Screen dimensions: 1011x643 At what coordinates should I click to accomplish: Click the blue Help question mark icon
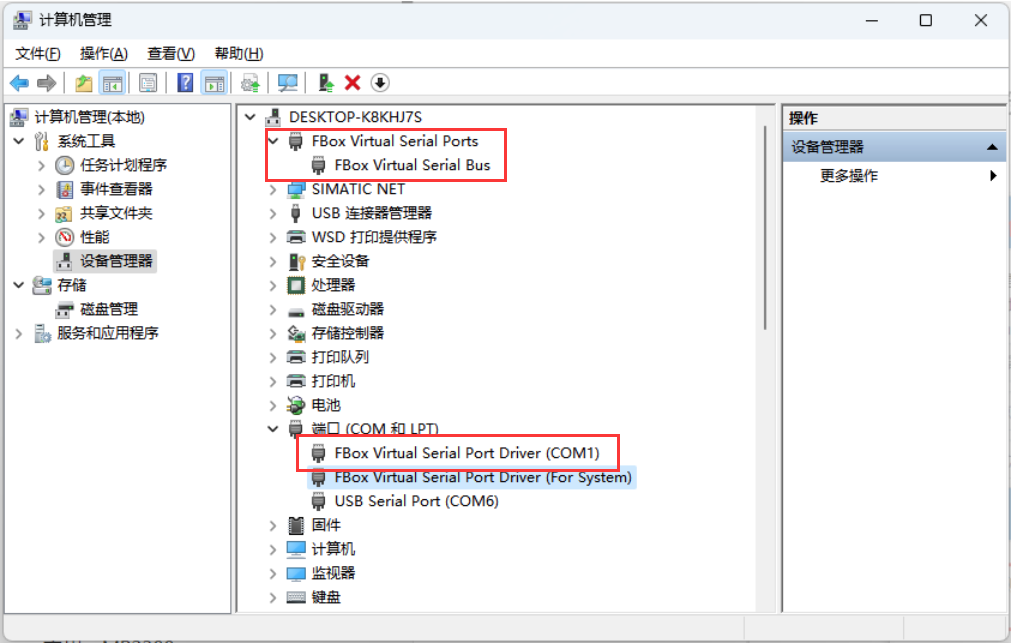point(185,83)
